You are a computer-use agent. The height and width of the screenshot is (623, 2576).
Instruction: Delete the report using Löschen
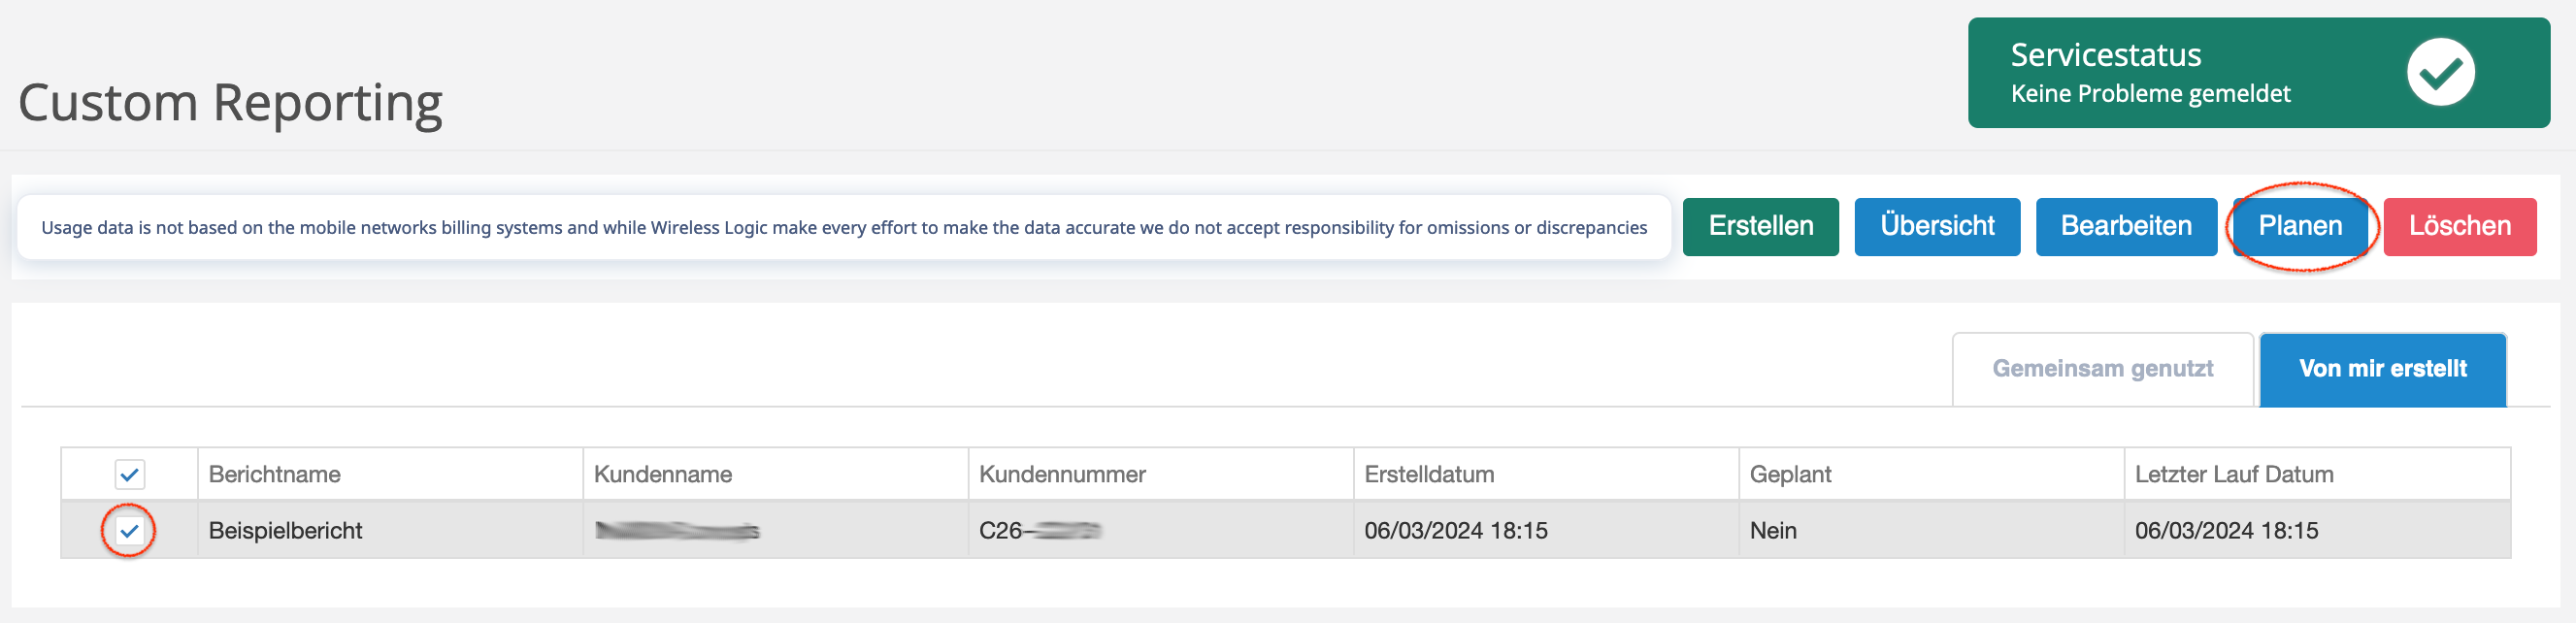[2458, 227]
